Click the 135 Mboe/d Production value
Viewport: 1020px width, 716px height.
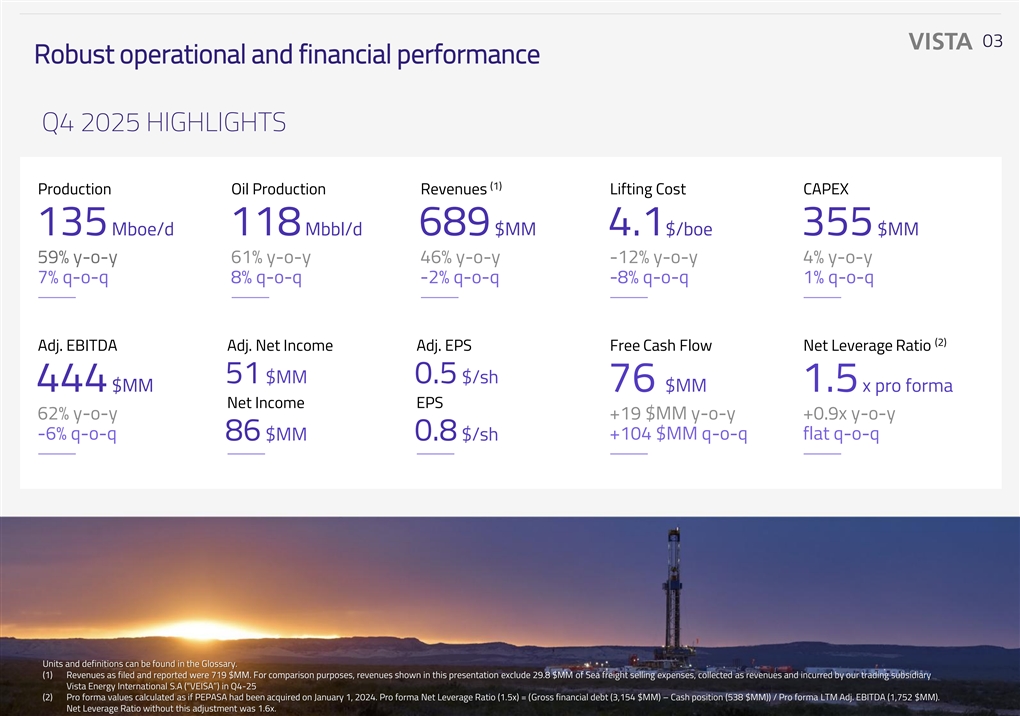105,222
